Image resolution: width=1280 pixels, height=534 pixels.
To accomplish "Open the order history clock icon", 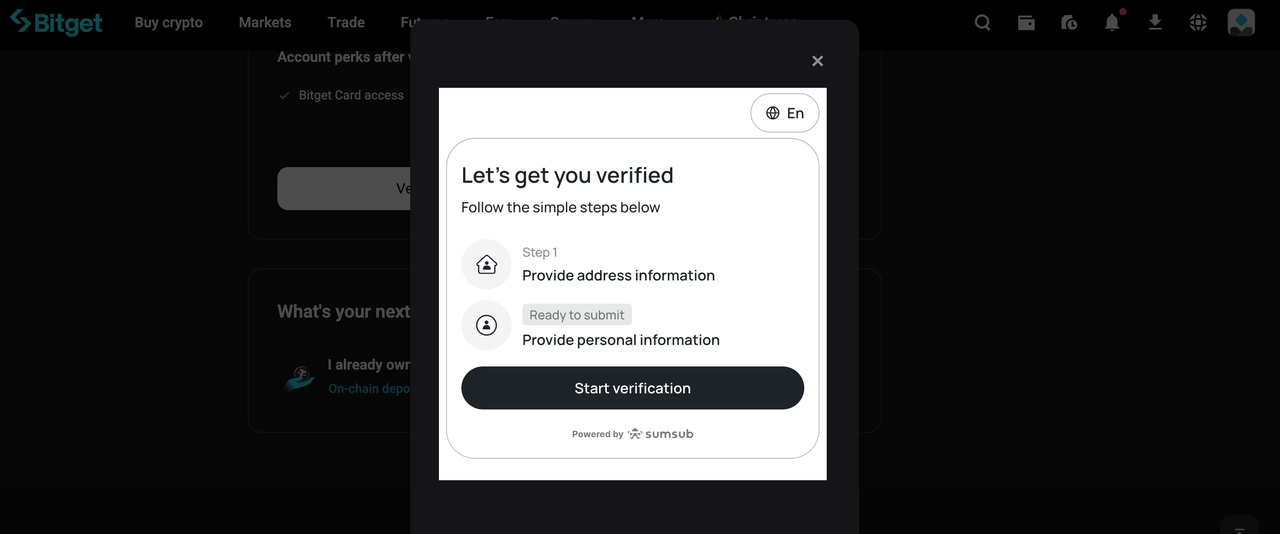I will (x=1069, y=22).
